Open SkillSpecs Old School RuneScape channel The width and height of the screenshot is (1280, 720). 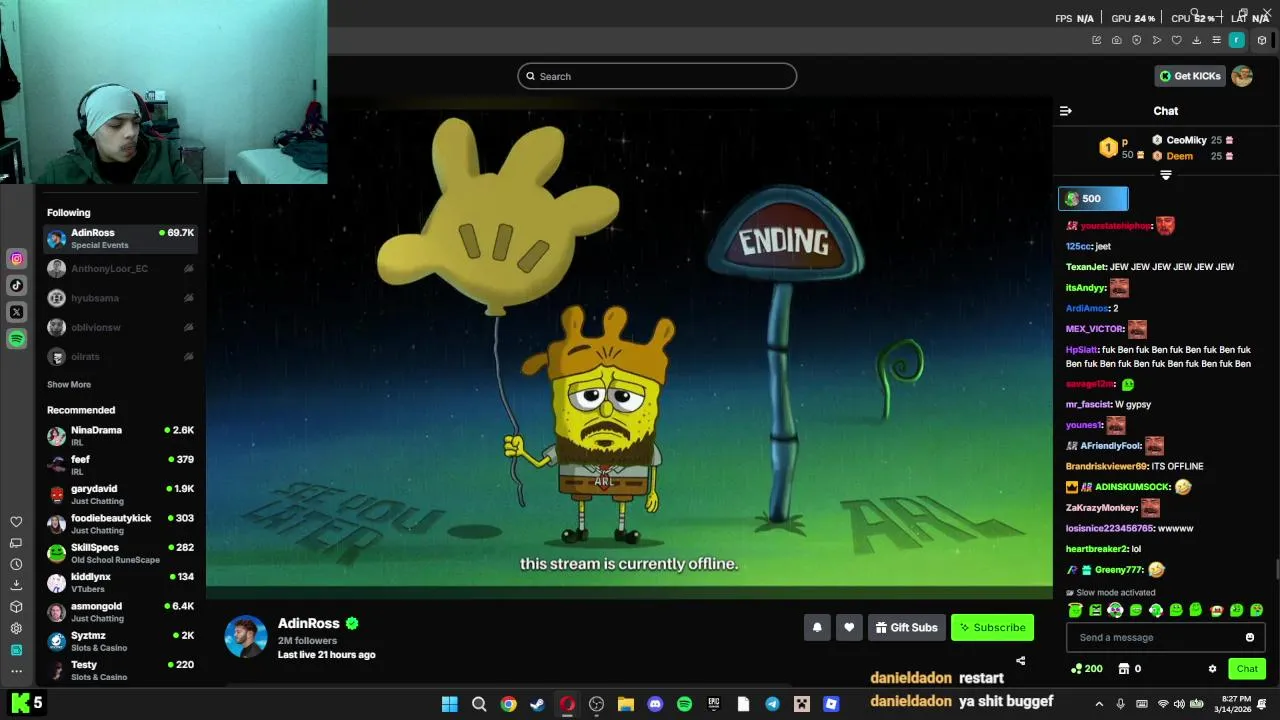click(x=120, y=553)
